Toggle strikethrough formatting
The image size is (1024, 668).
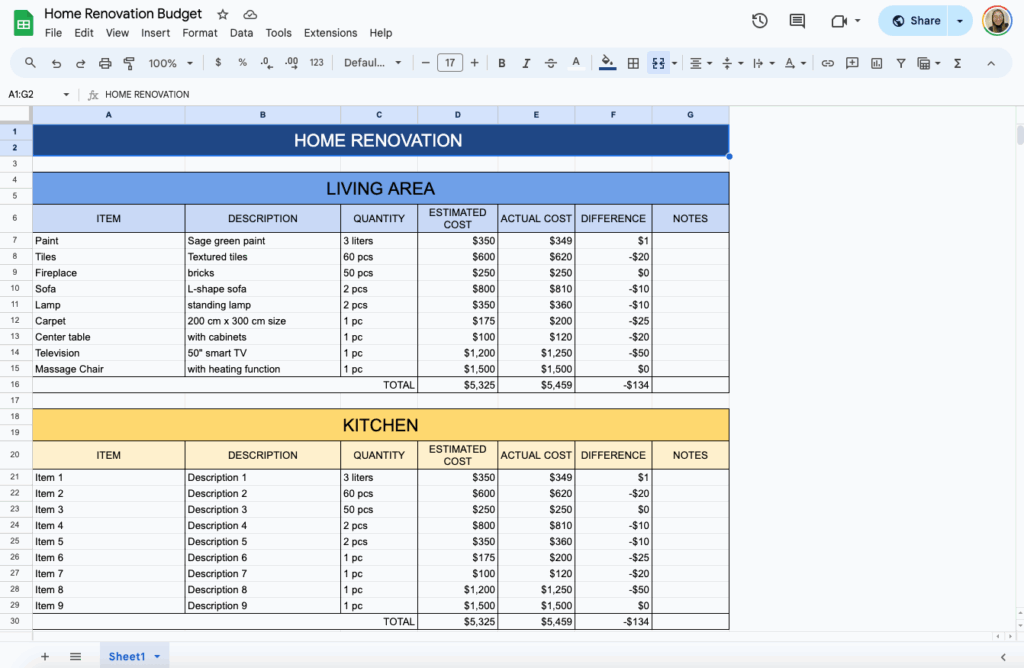click(x=550, y=62)
